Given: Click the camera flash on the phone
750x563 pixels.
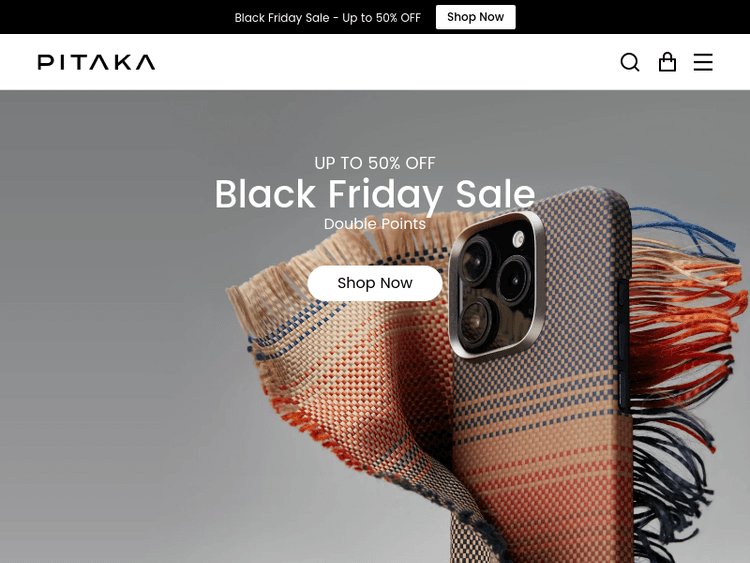Looking at the screenshot, I should [x=518, y=239].
